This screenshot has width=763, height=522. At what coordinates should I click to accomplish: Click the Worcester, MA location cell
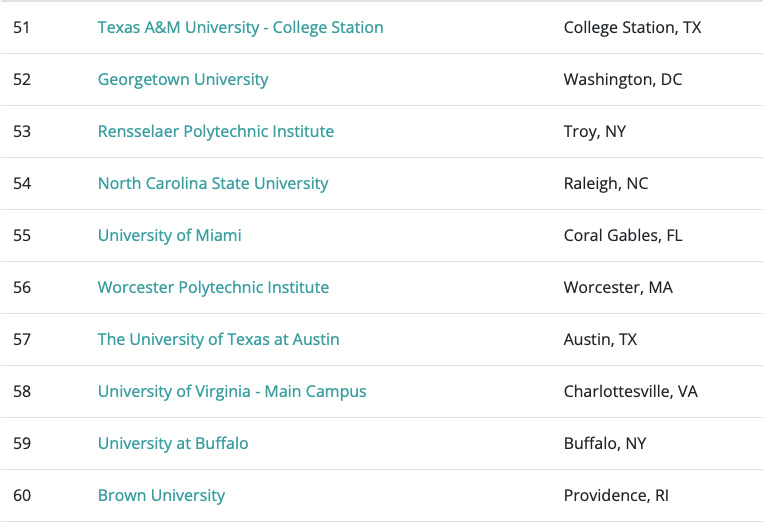618,288
